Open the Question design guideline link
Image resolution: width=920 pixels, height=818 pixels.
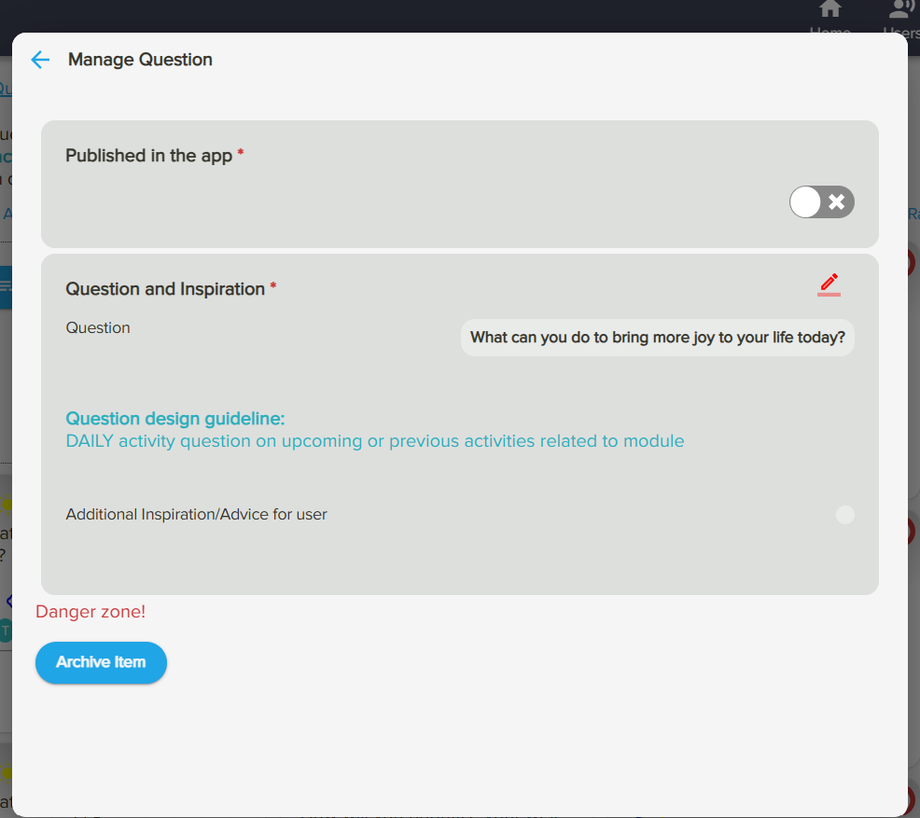tap(175, 418)
